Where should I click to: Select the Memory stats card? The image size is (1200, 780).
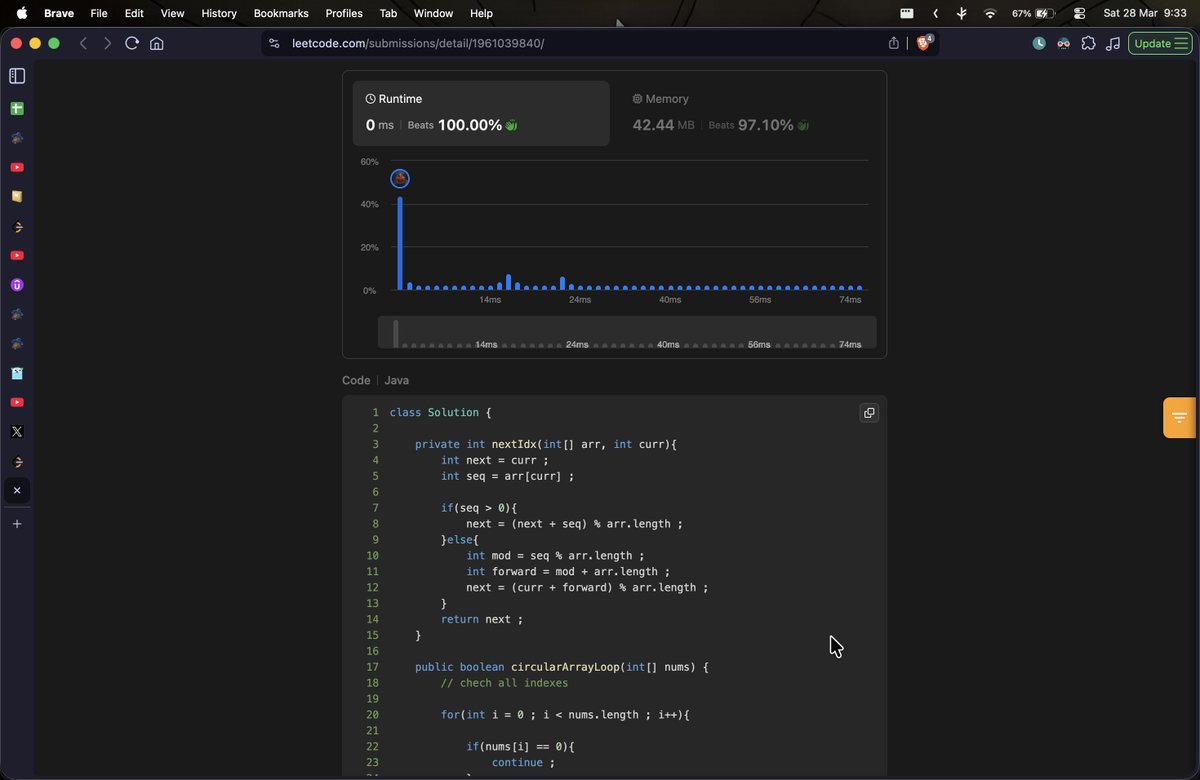748,113
